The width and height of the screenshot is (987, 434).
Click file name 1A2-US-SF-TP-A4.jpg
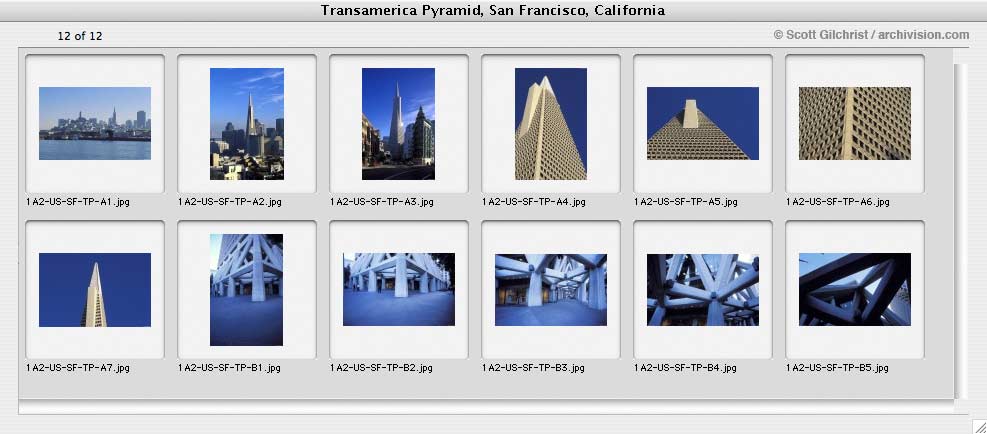coord(534,202)
